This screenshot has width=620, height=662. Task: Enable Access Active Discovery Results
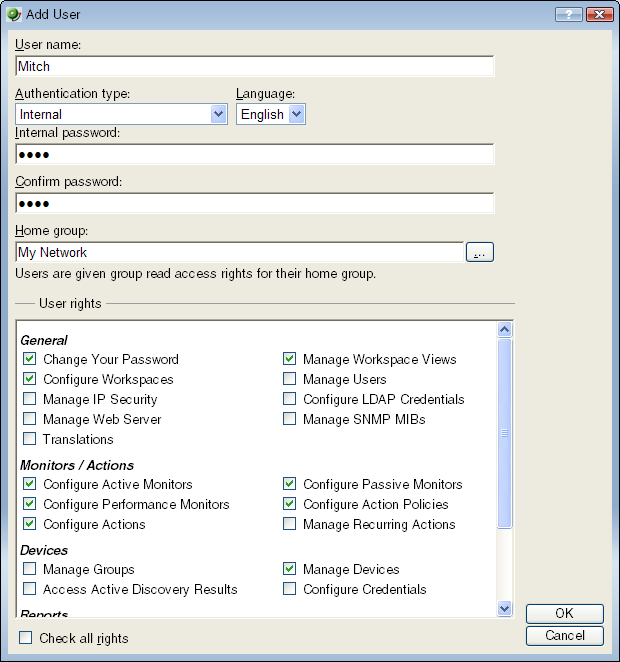tap(30, 589)
